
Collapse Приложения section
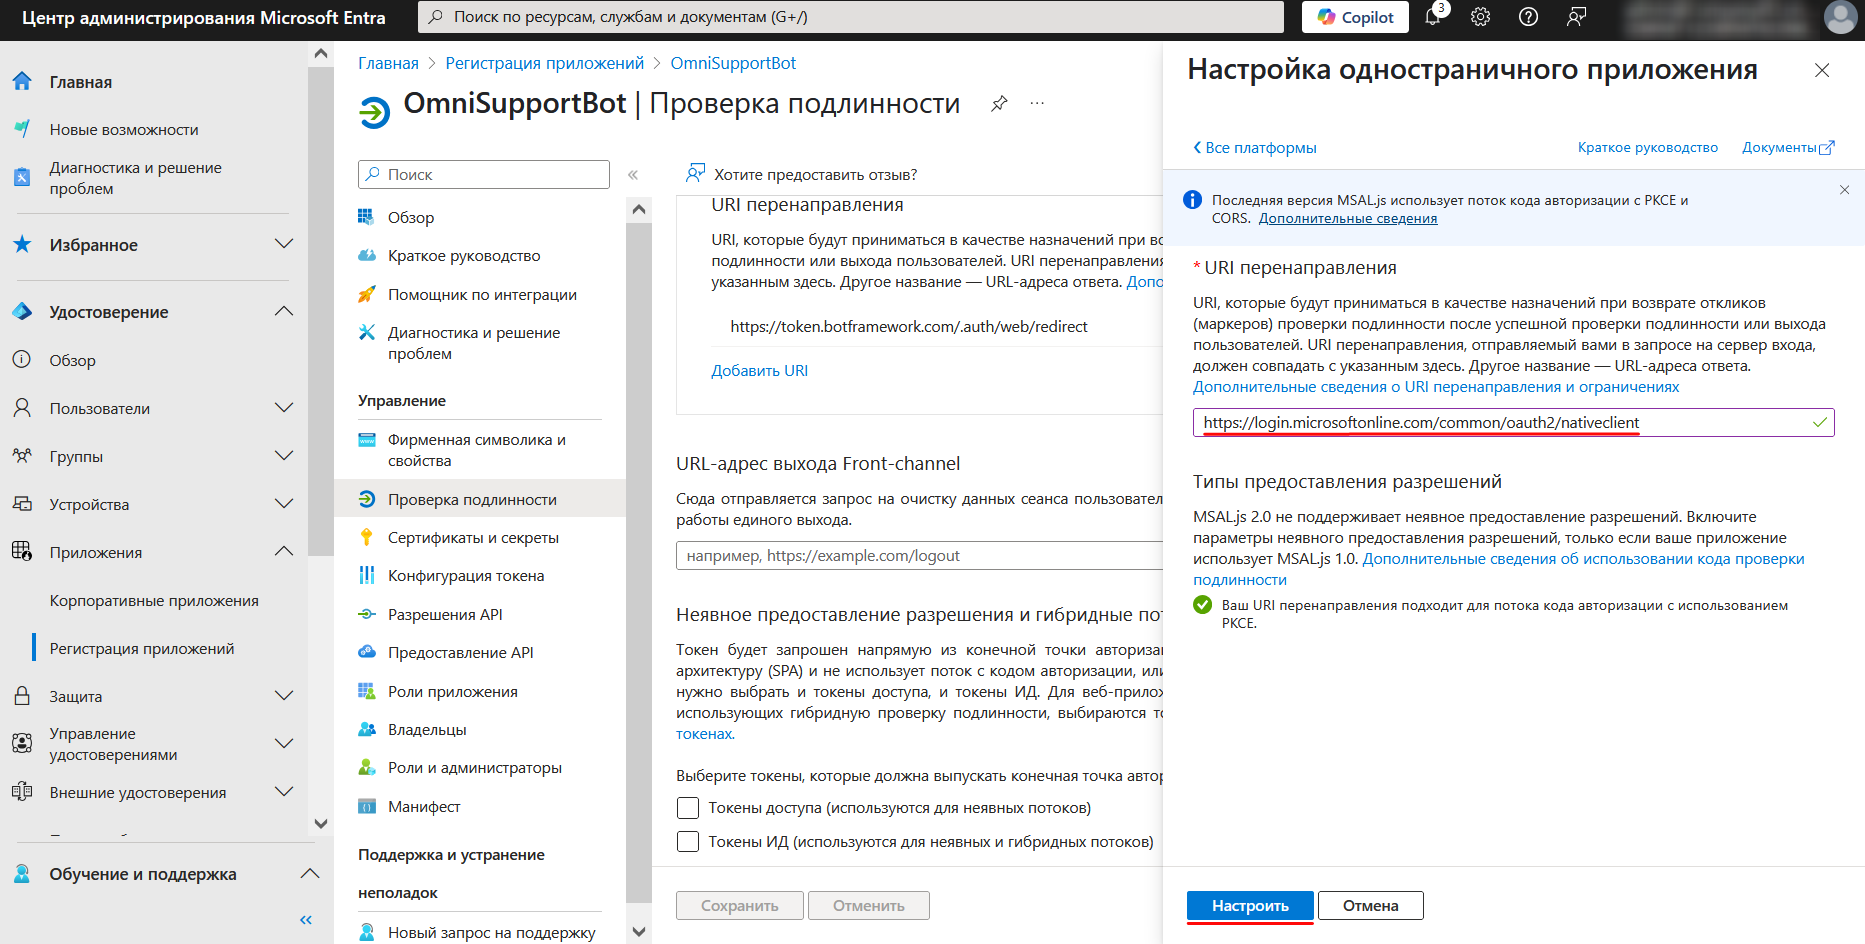tap(284, 552)
